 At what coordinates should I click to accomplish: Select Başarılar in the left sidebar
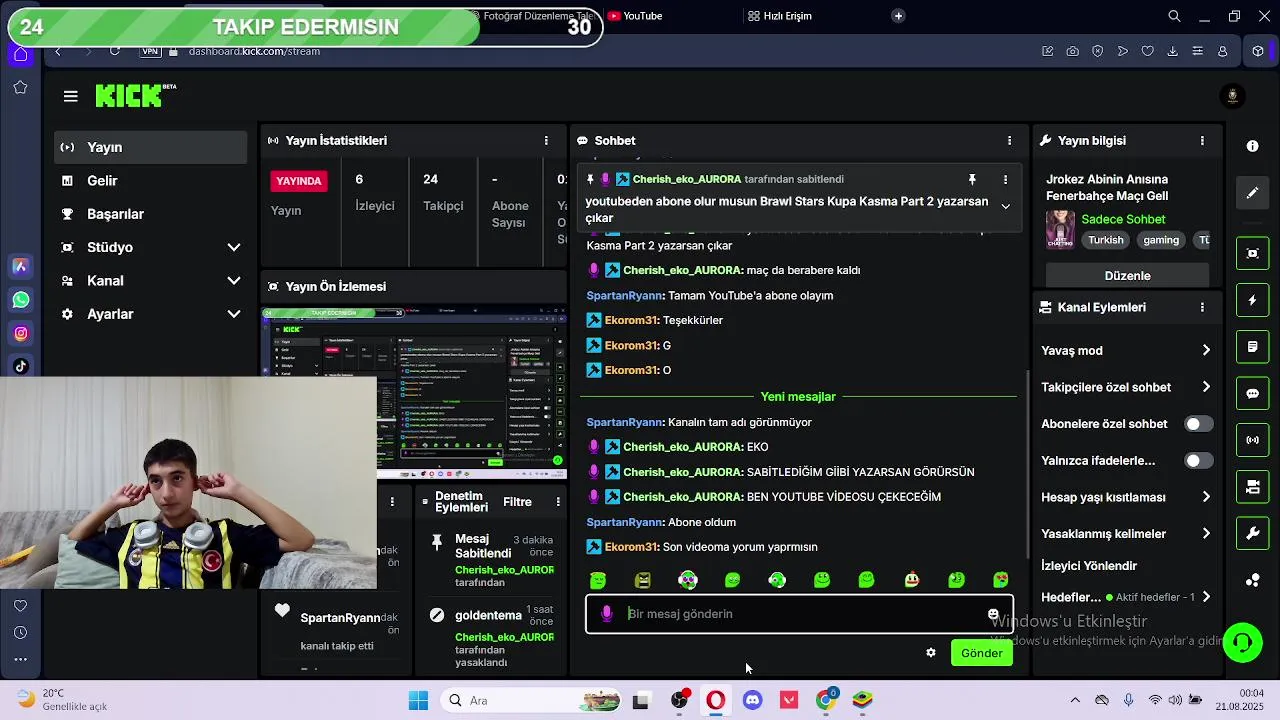coord(150,214)
